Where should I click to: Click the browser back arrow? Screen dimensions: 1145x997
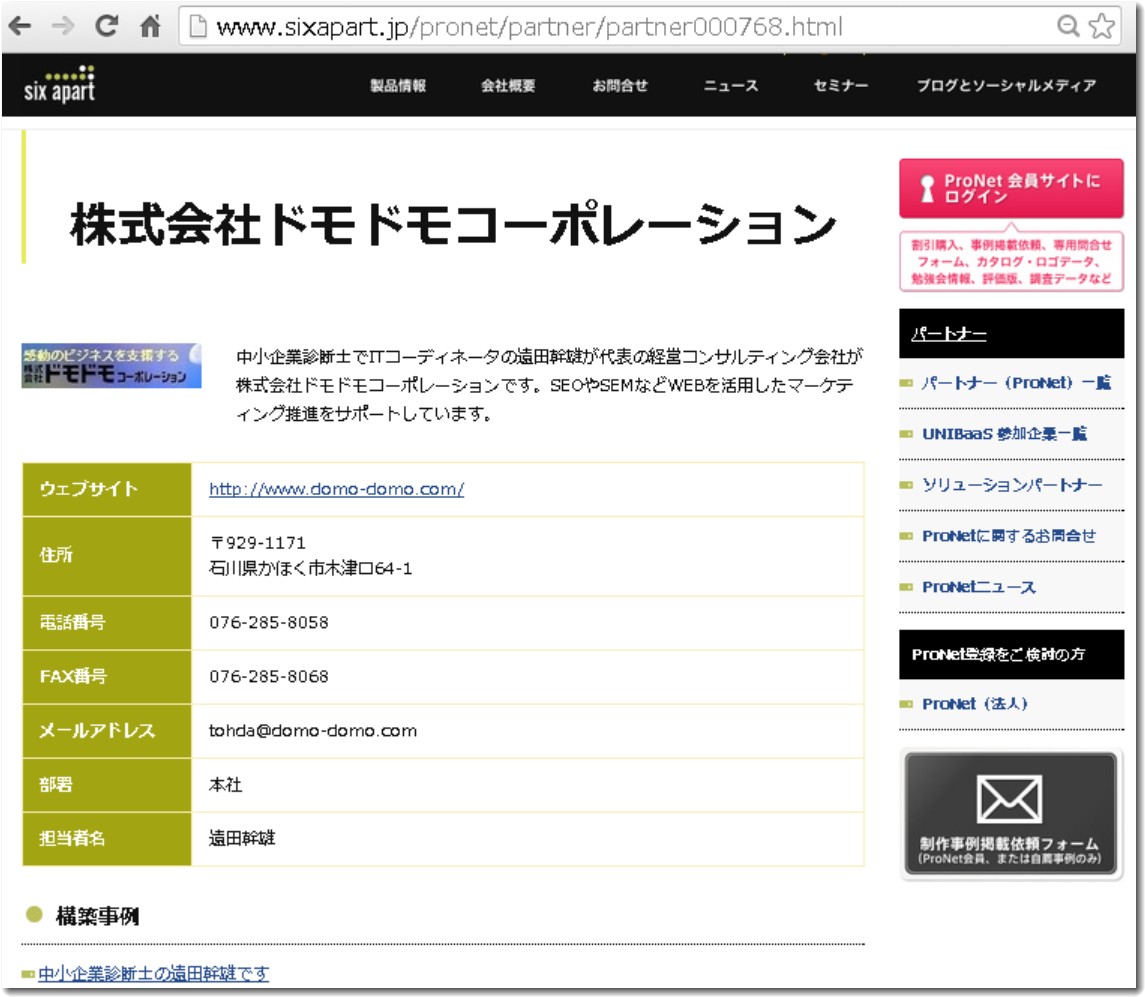coord(20,27)
